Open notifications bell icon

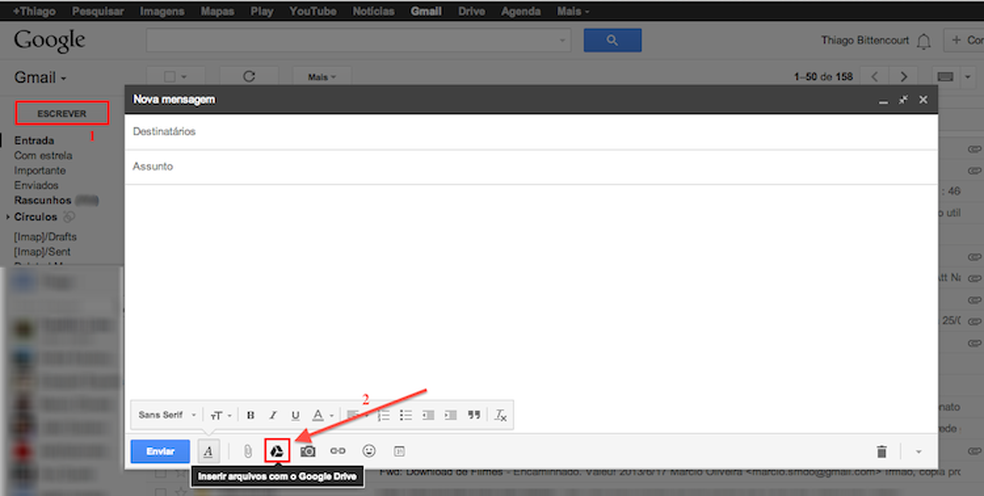(924, 41)
